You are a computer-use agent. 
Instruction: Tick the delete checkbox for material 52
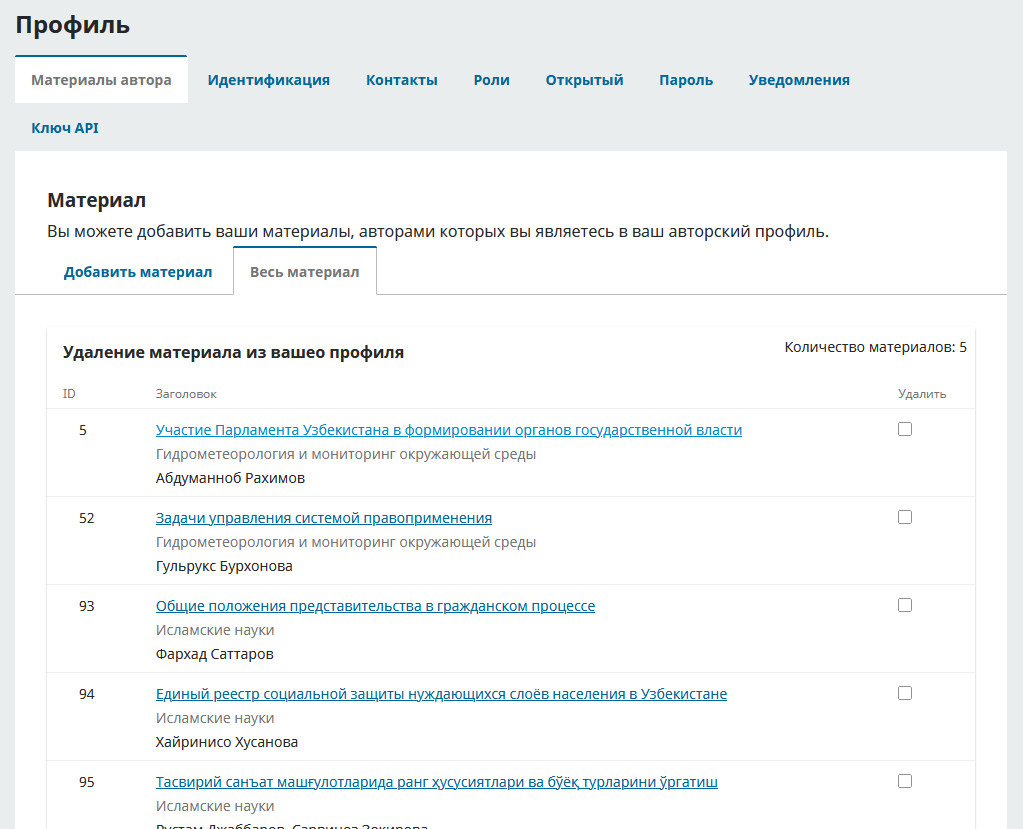pyautogui.click(x=905, y=517)
